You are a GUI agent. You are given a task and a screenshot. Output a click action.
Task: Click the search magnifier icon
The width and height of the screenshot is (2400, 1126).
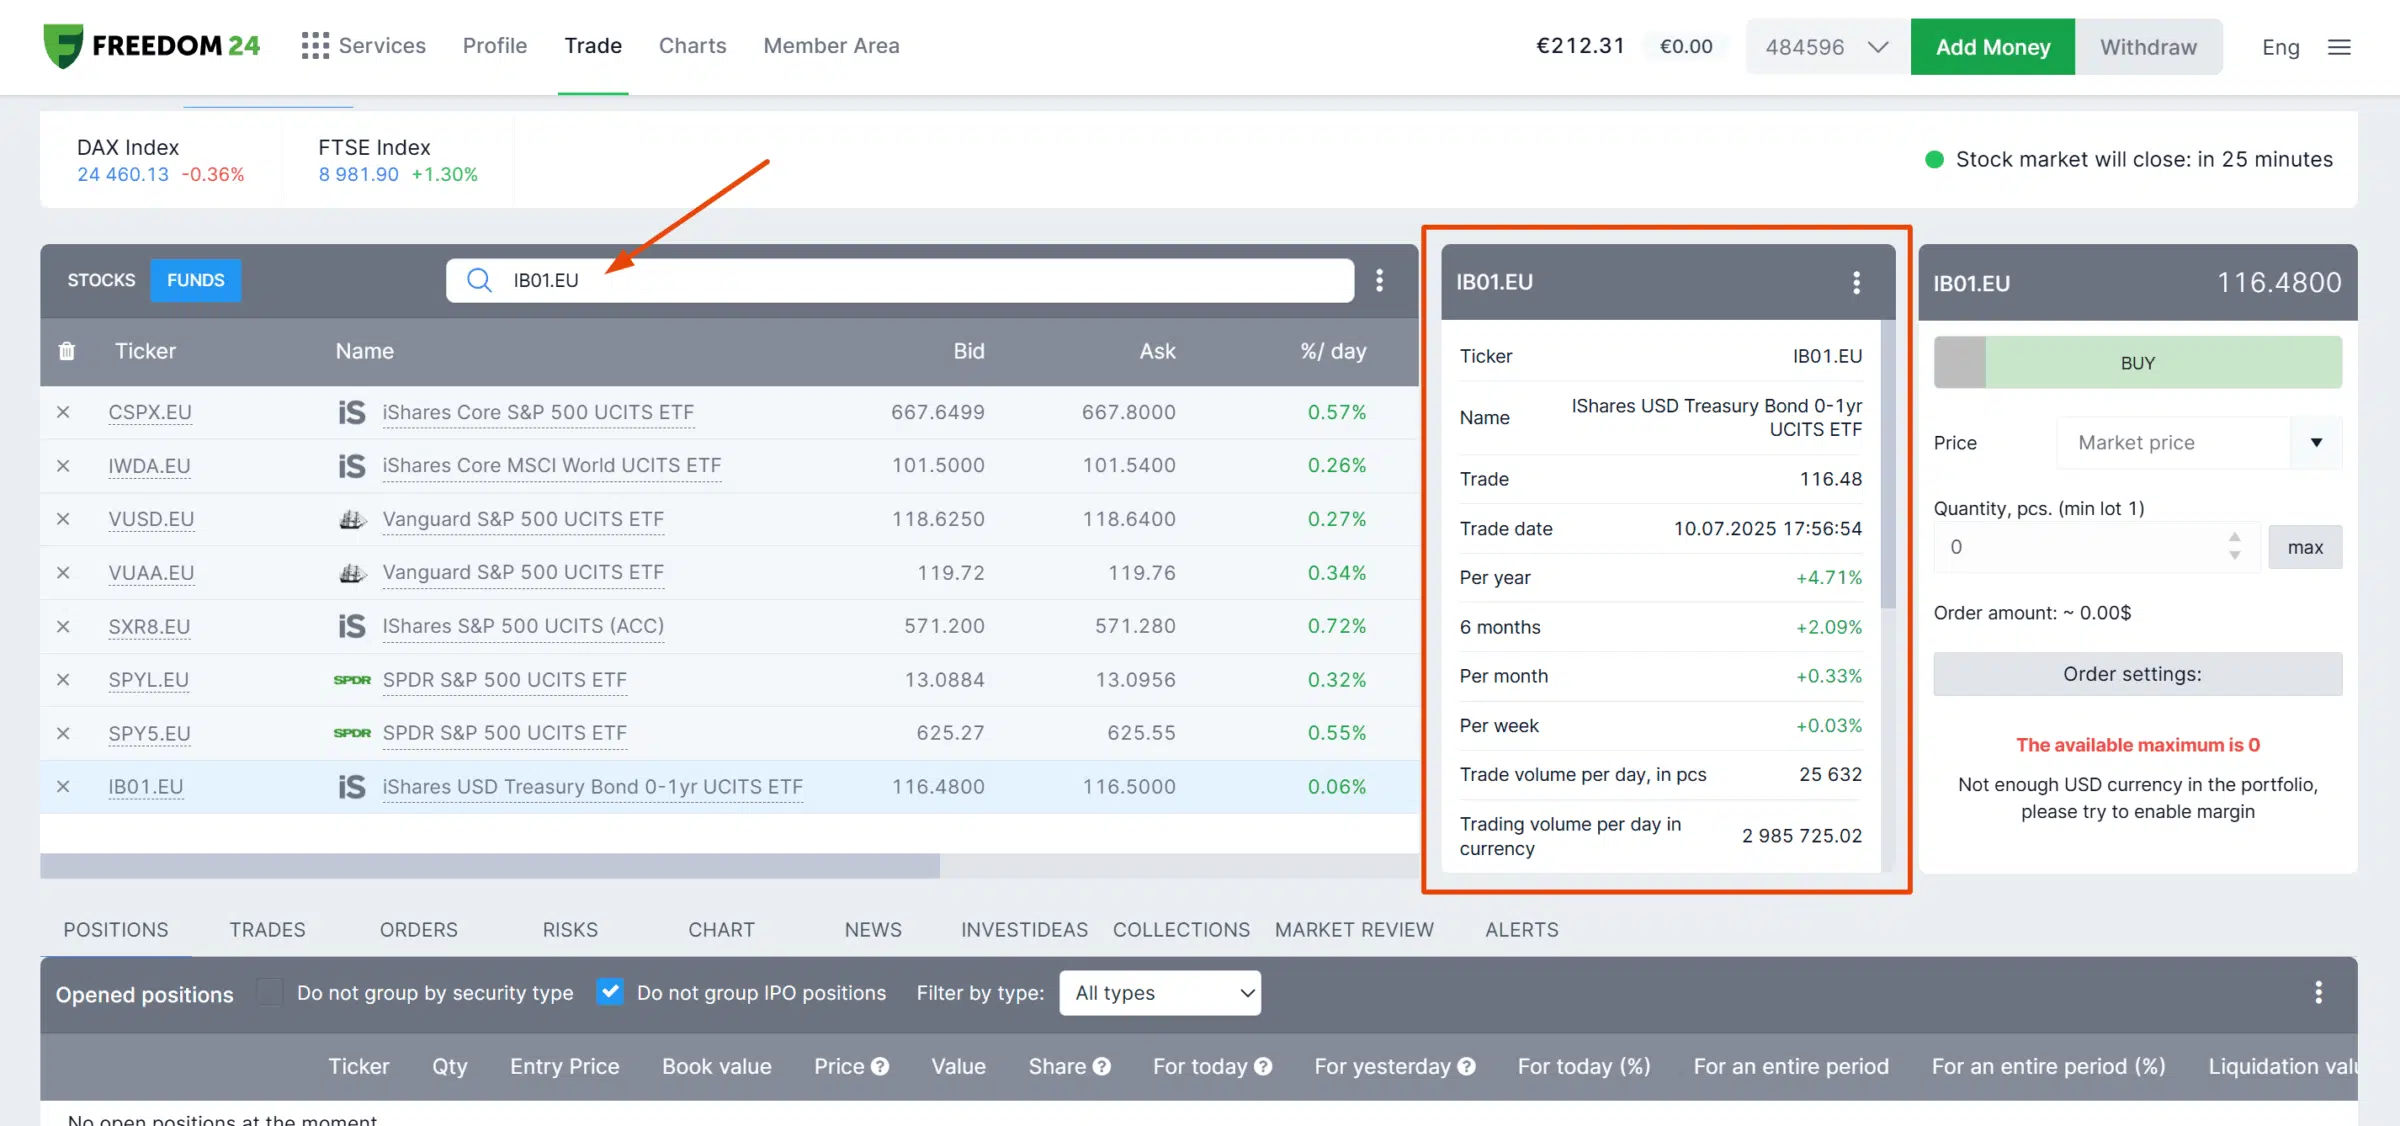click(x=479, y=280)
